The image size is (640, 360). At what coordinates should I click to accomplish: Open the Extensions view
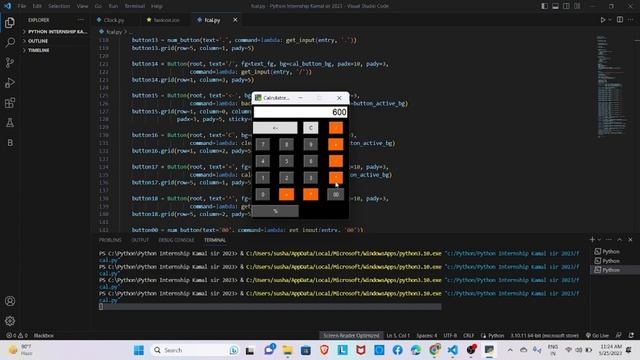[10, 102]
